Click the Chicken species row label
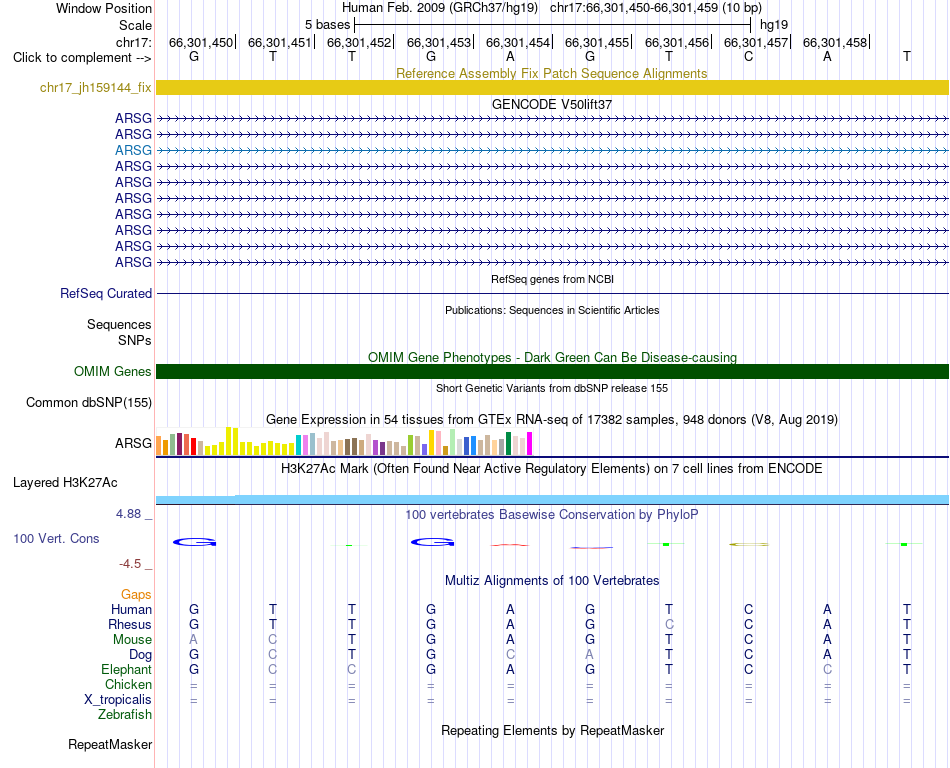 pos(128,684)
